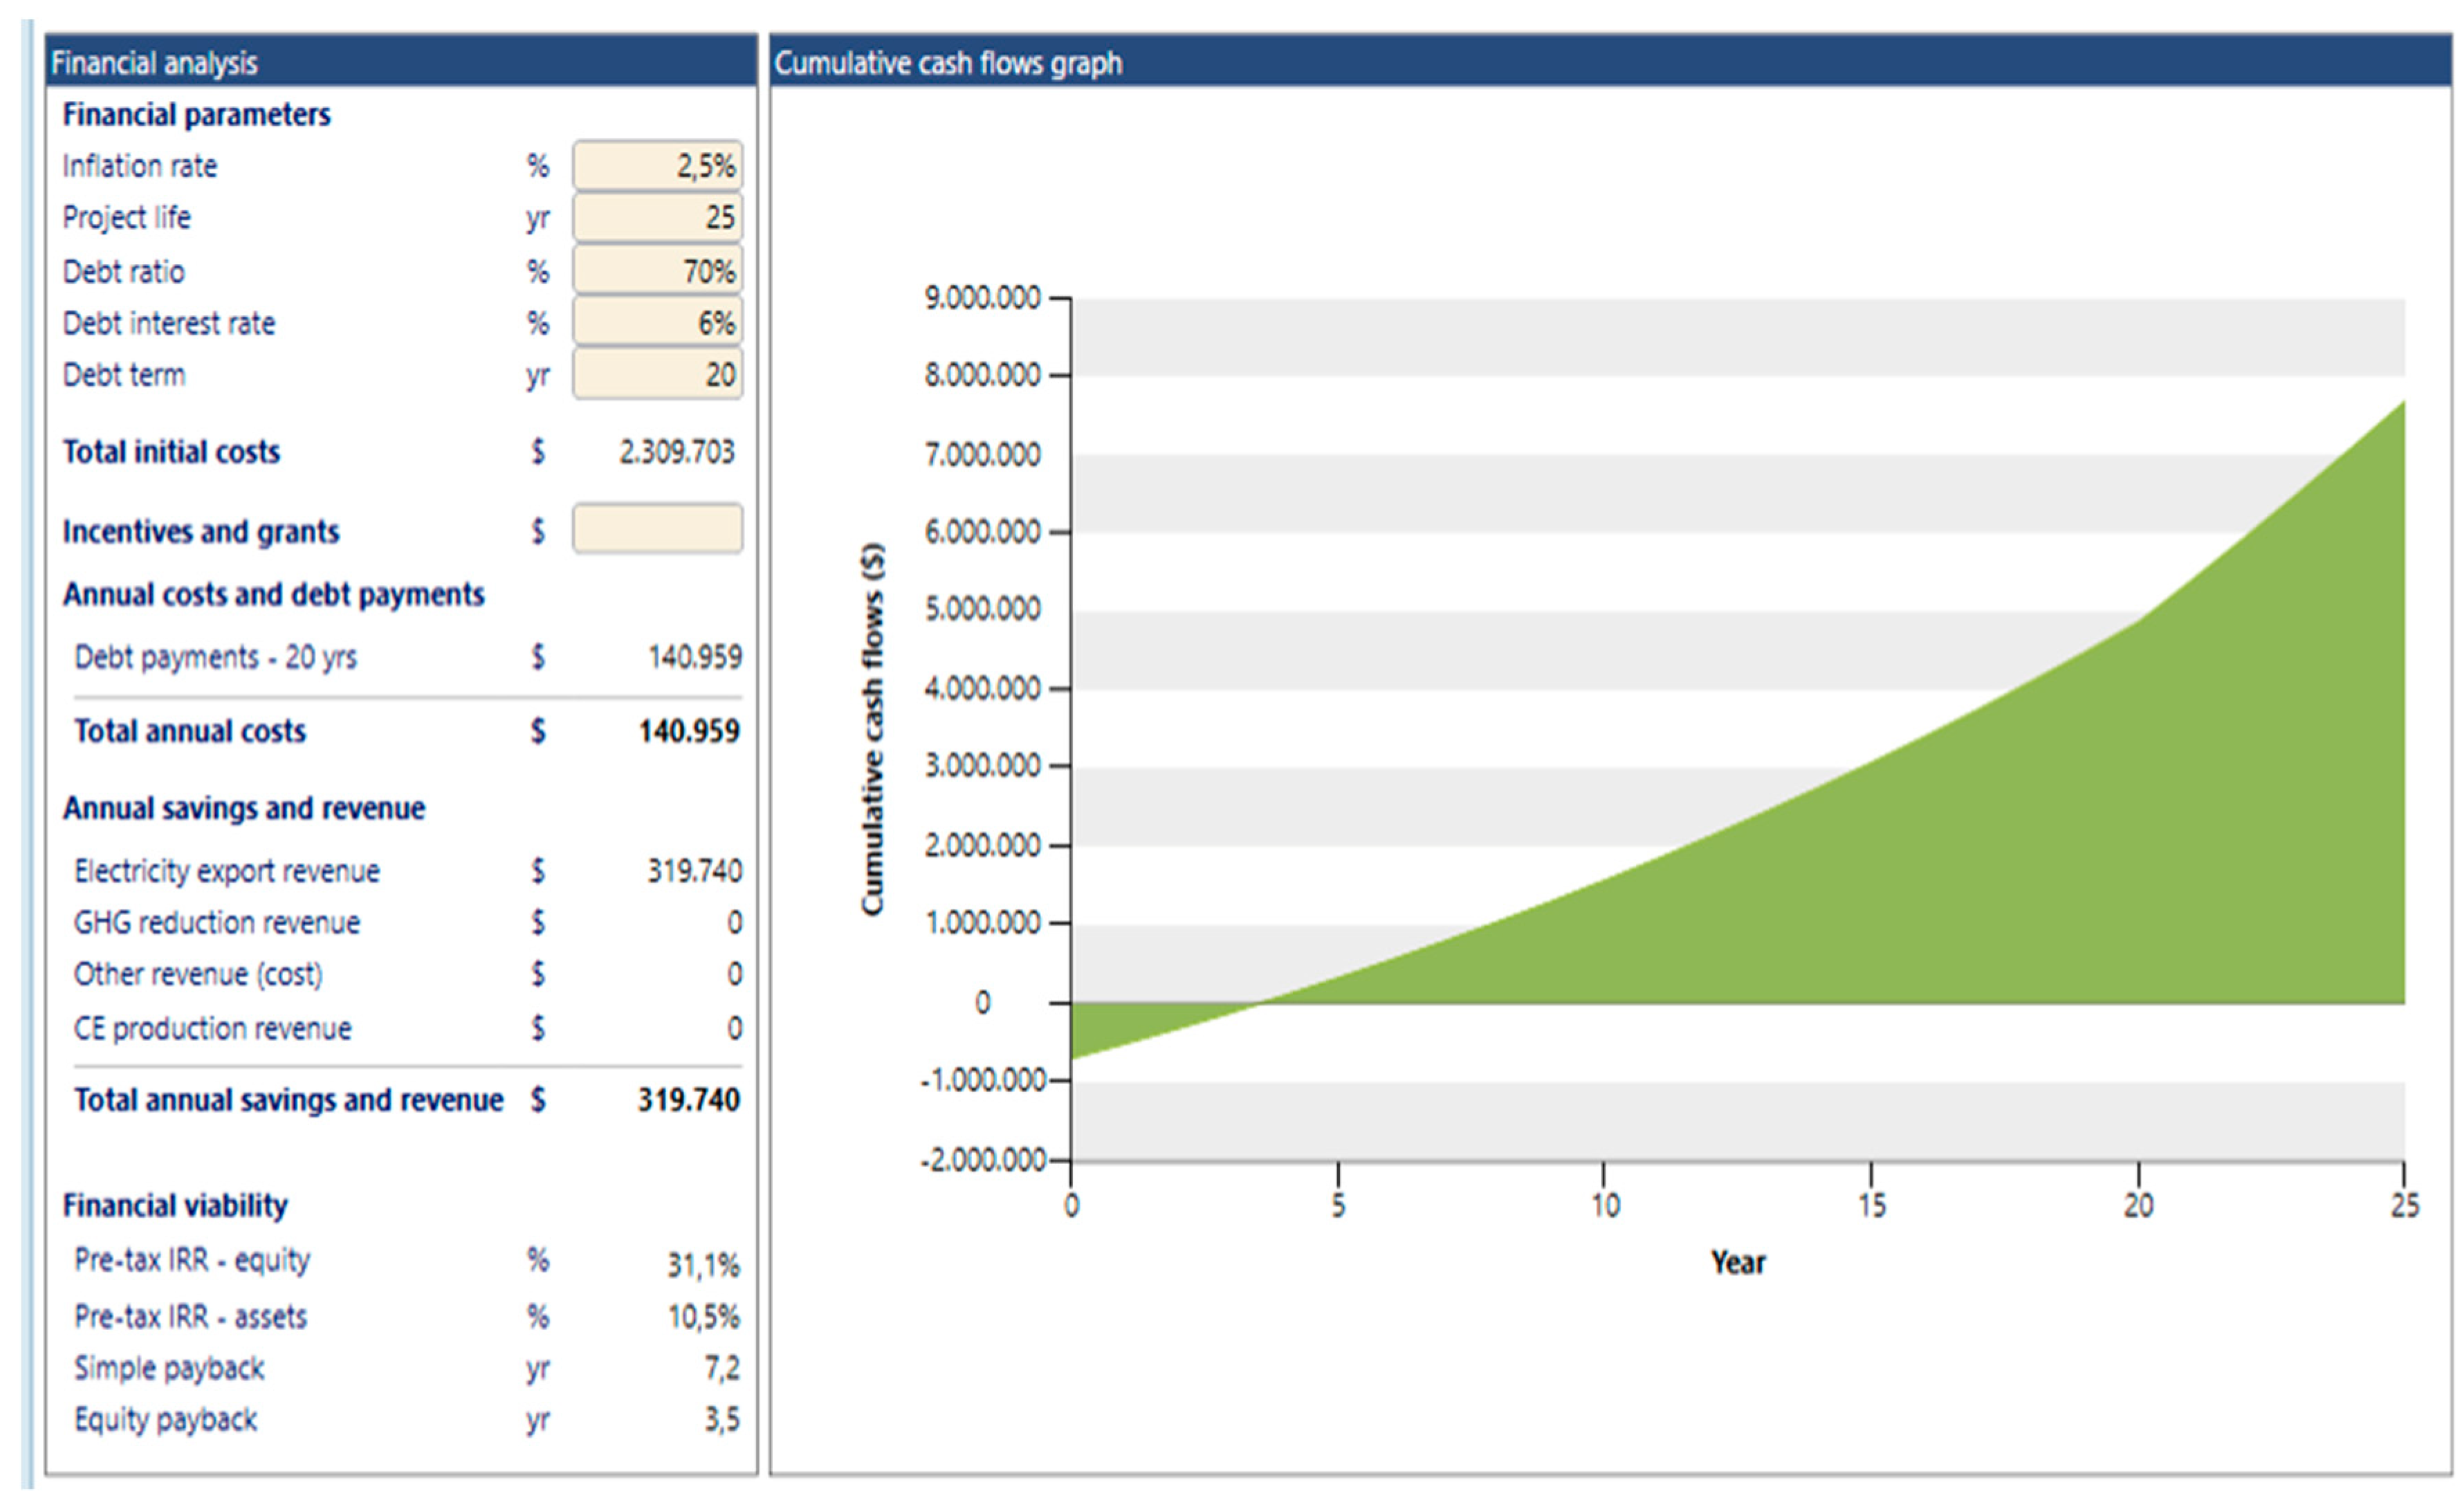2464x1498 pixels.
Task: Click the Debt interest rate field
Action: click(657, 322)
